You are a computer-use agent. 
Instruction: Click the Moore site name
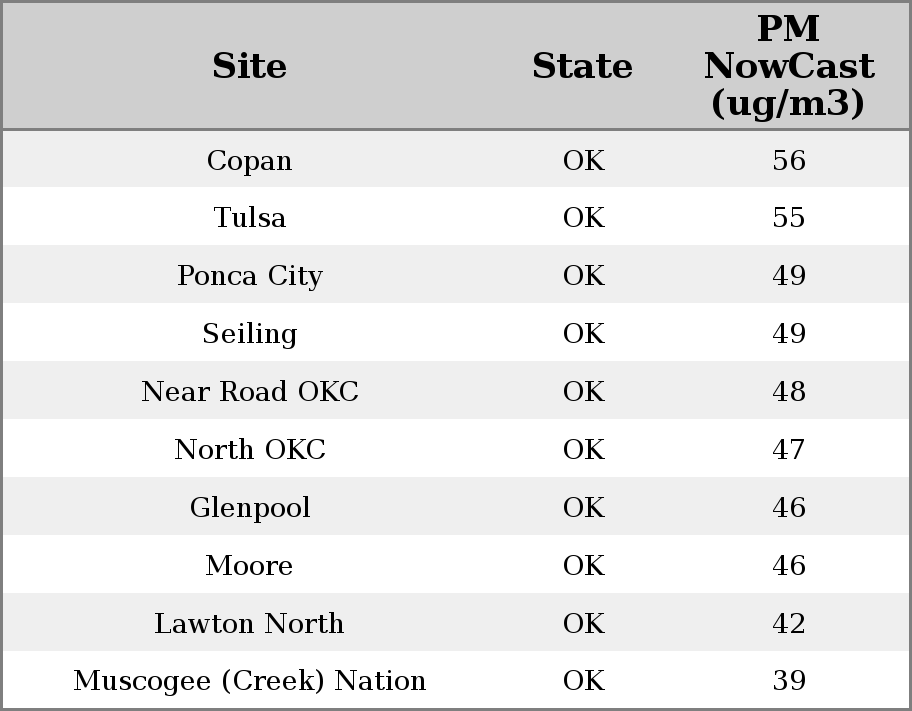(x=249, y=566)
